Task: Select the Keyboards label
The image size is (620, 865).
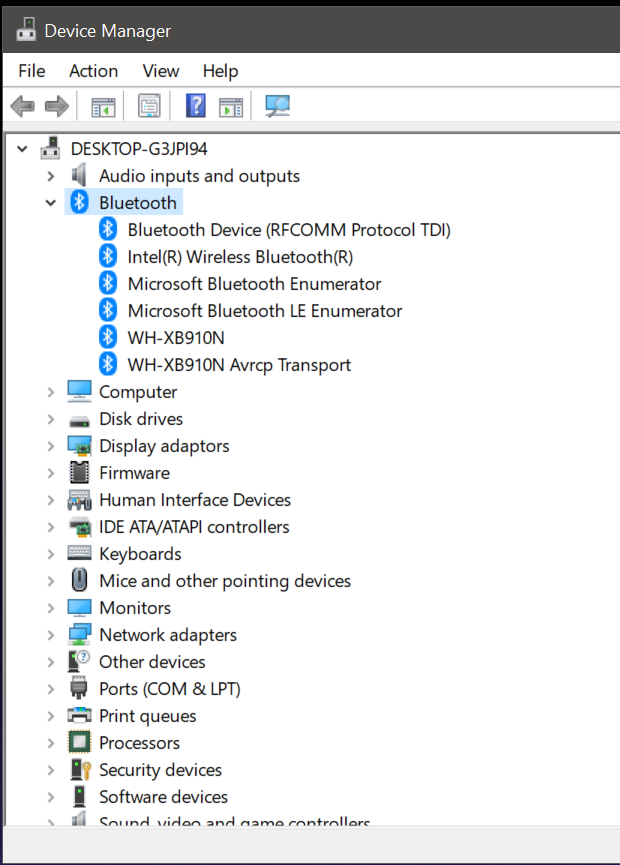Action: [x=140, y=553]
